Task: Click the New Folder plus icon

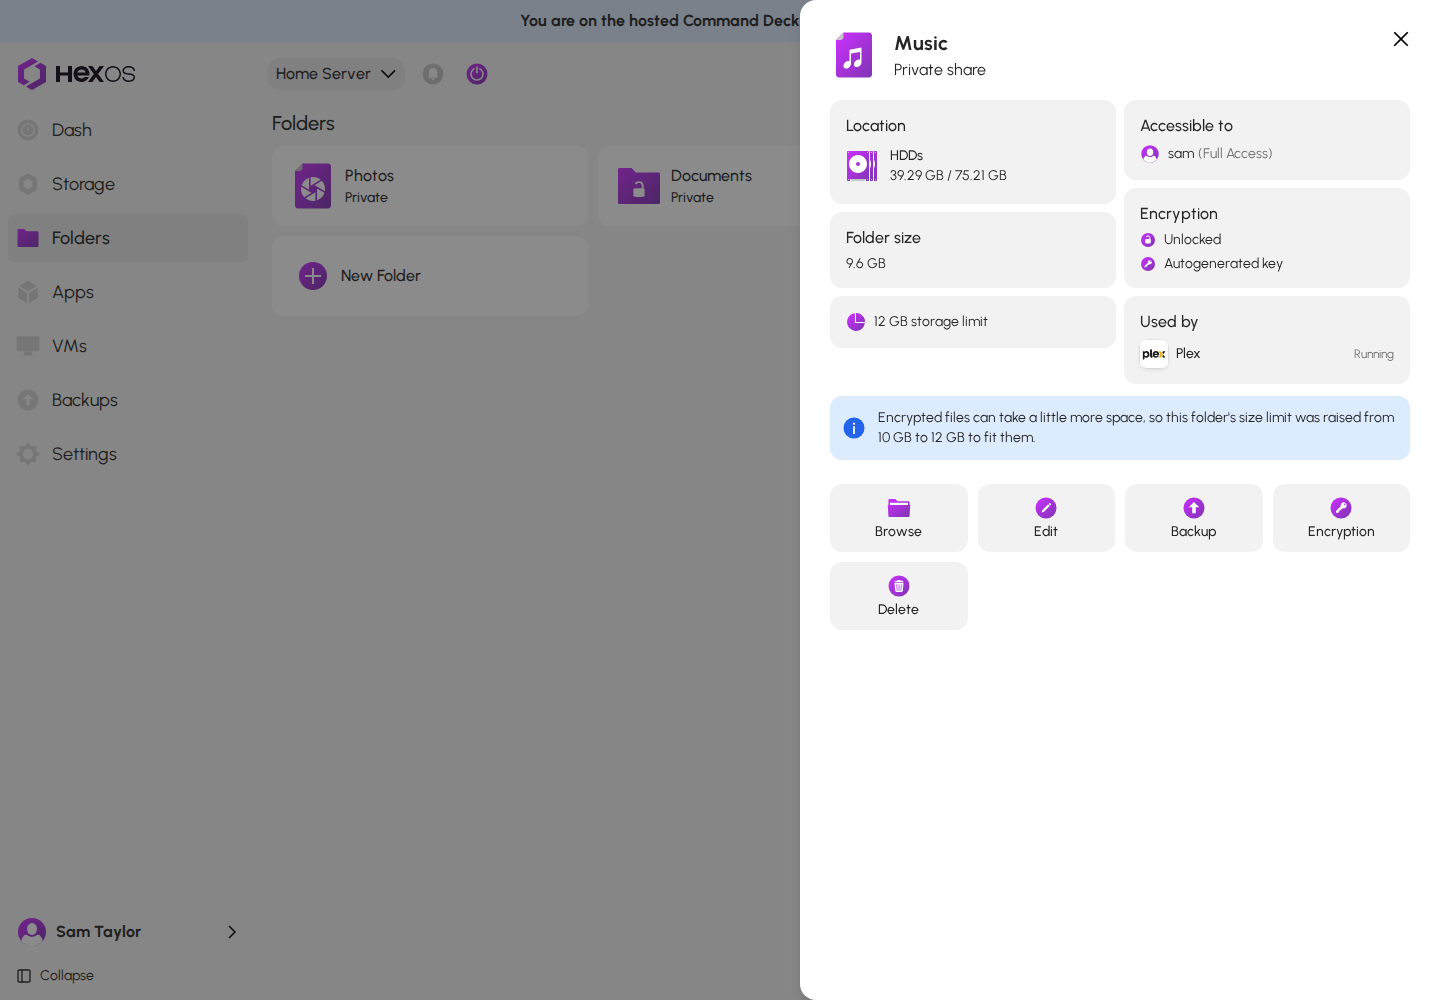Action: pyautogui.click(x=313, y=276)
